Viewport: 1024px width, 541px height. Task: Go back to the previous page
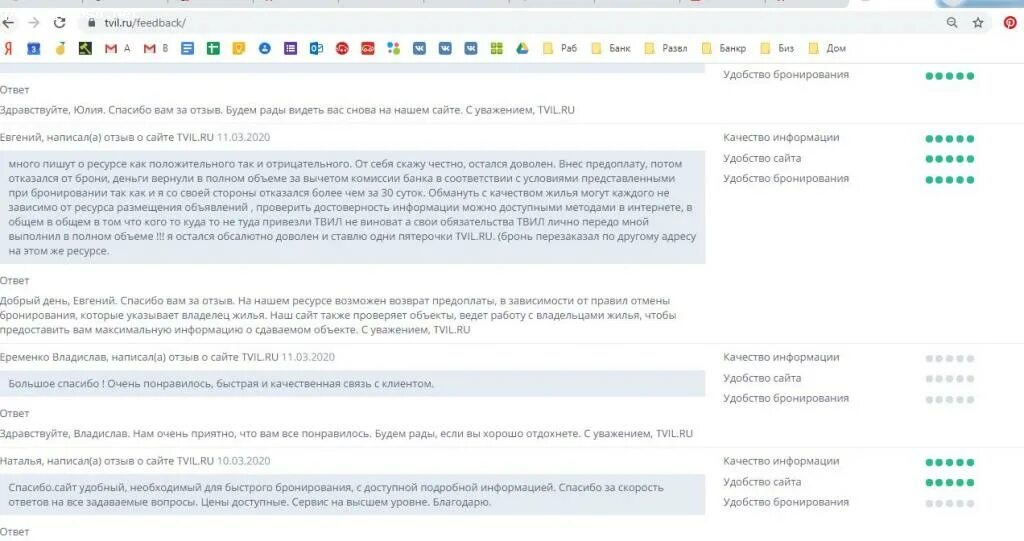8,23
